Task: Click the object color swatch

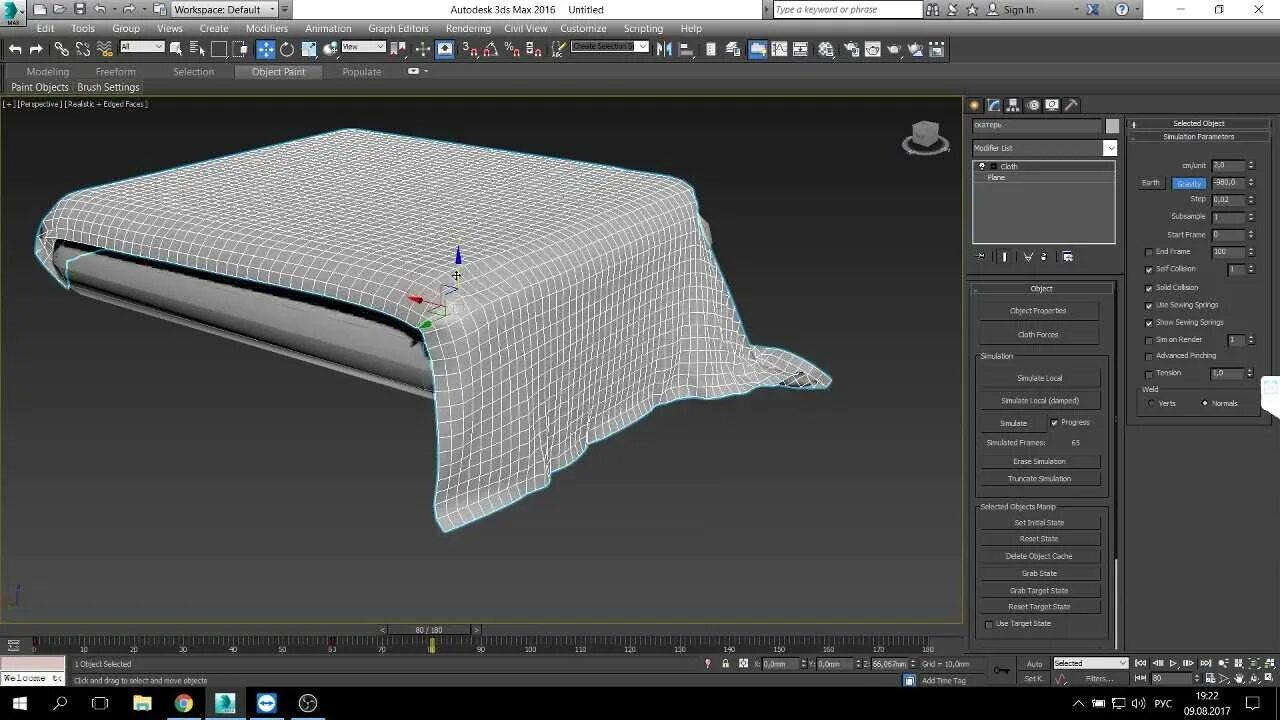Action: (1112, 125)
